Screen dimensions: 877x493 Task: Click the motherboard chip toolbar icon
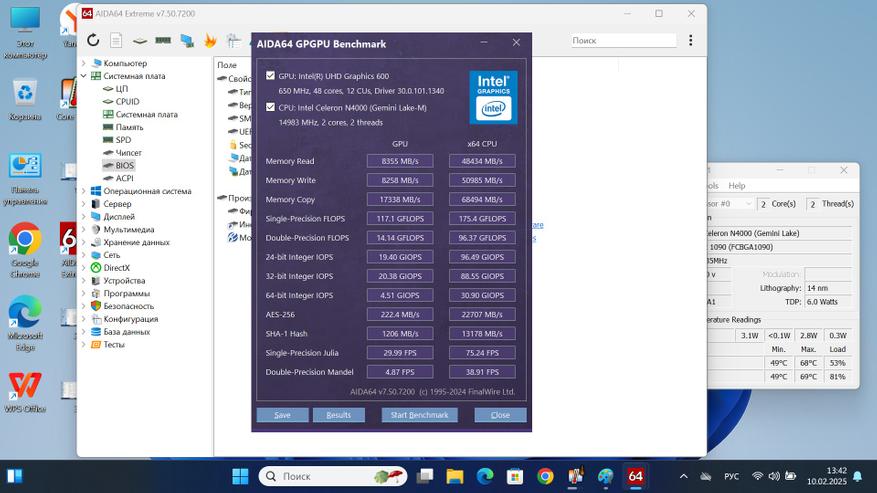coord(139,40)
